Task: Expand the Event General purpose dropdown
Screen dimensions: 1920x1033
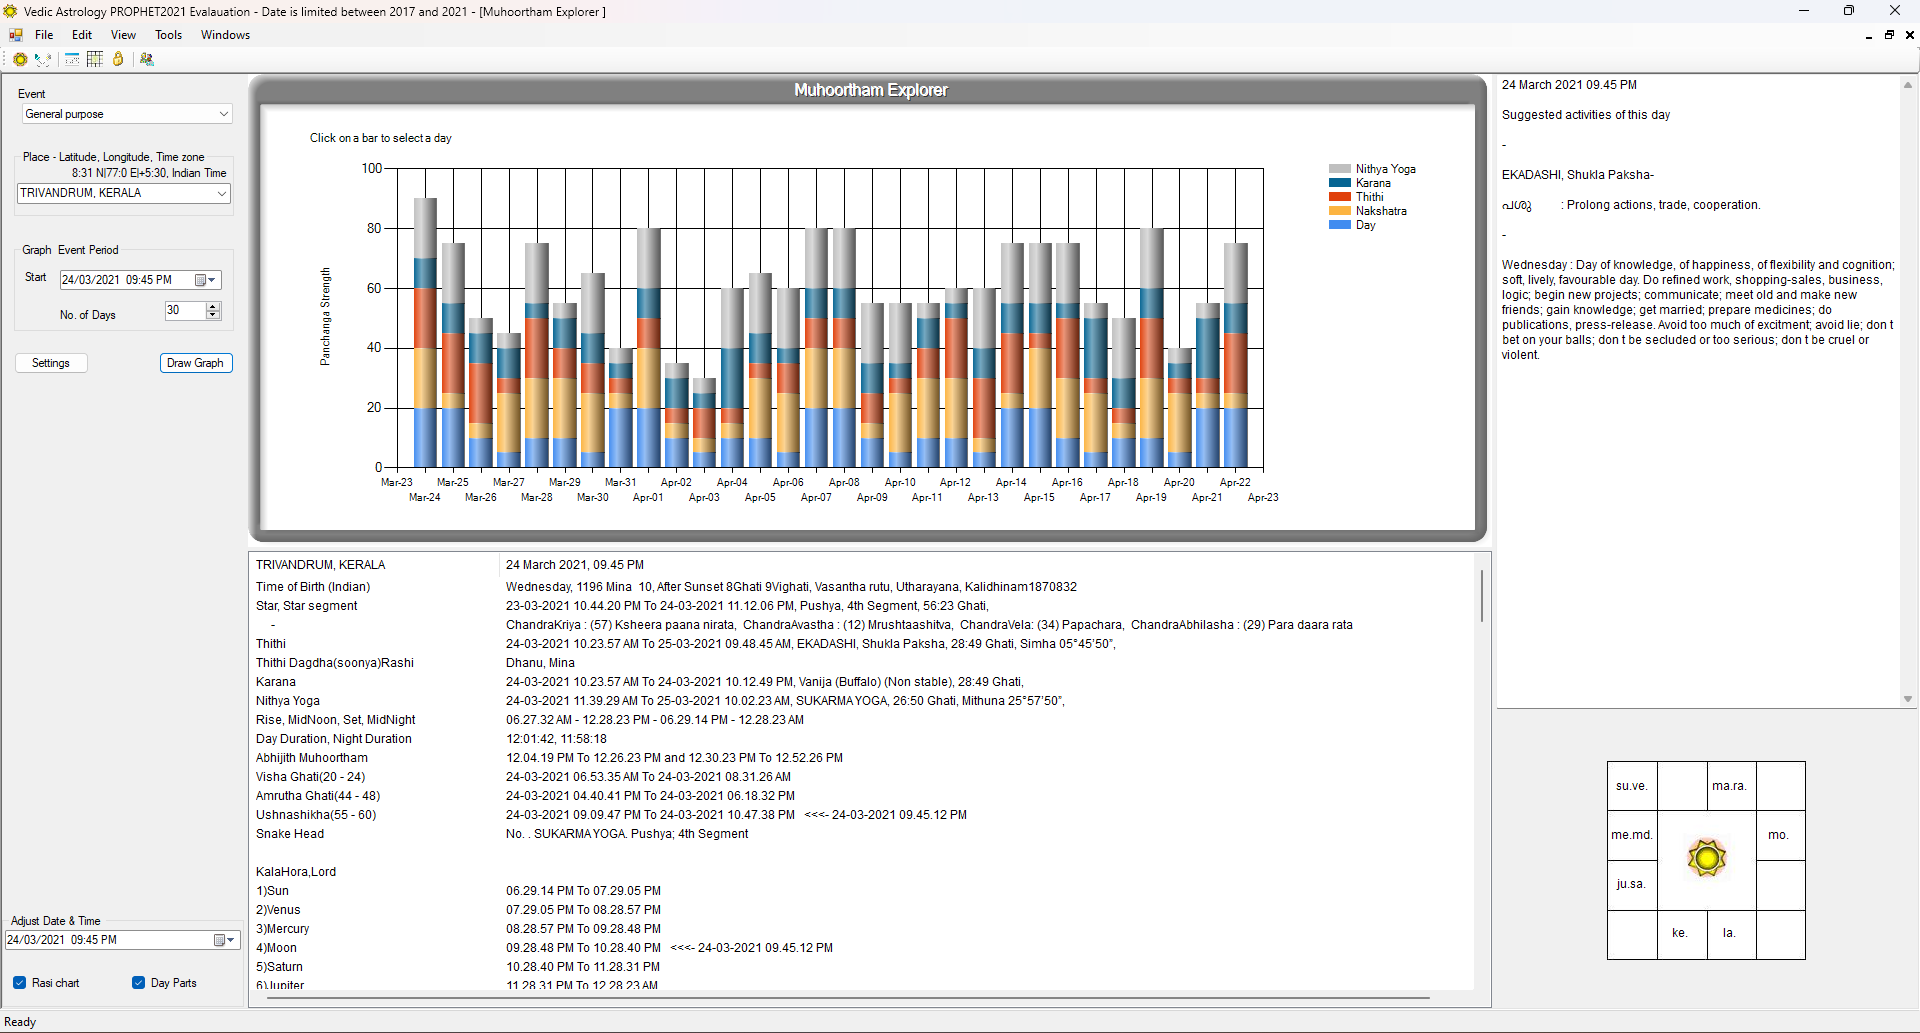Action: [x=224, y=114]
